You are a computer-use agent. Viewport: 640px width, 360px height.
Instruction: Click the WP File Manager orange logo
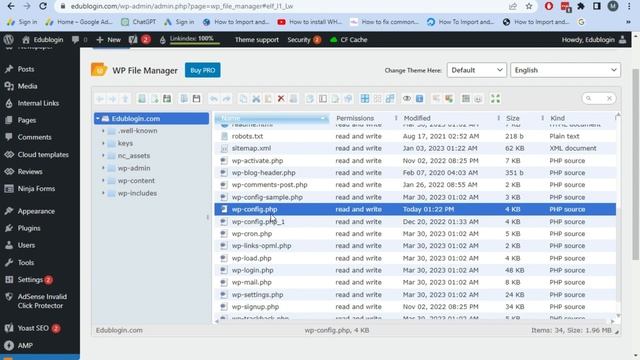coord(99,70)
